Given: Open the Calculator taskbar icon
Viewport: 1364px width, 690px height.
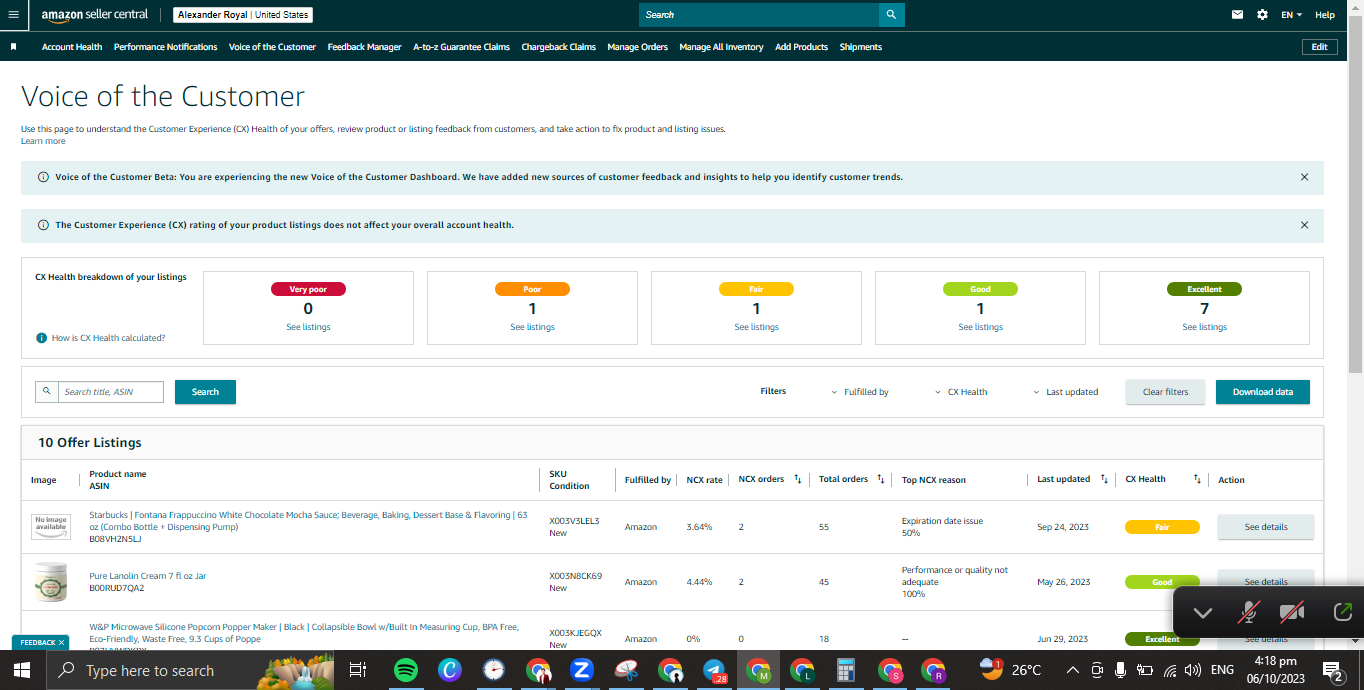Looking at the screenshot, I should pyautogui.click(x=846, y=670).
